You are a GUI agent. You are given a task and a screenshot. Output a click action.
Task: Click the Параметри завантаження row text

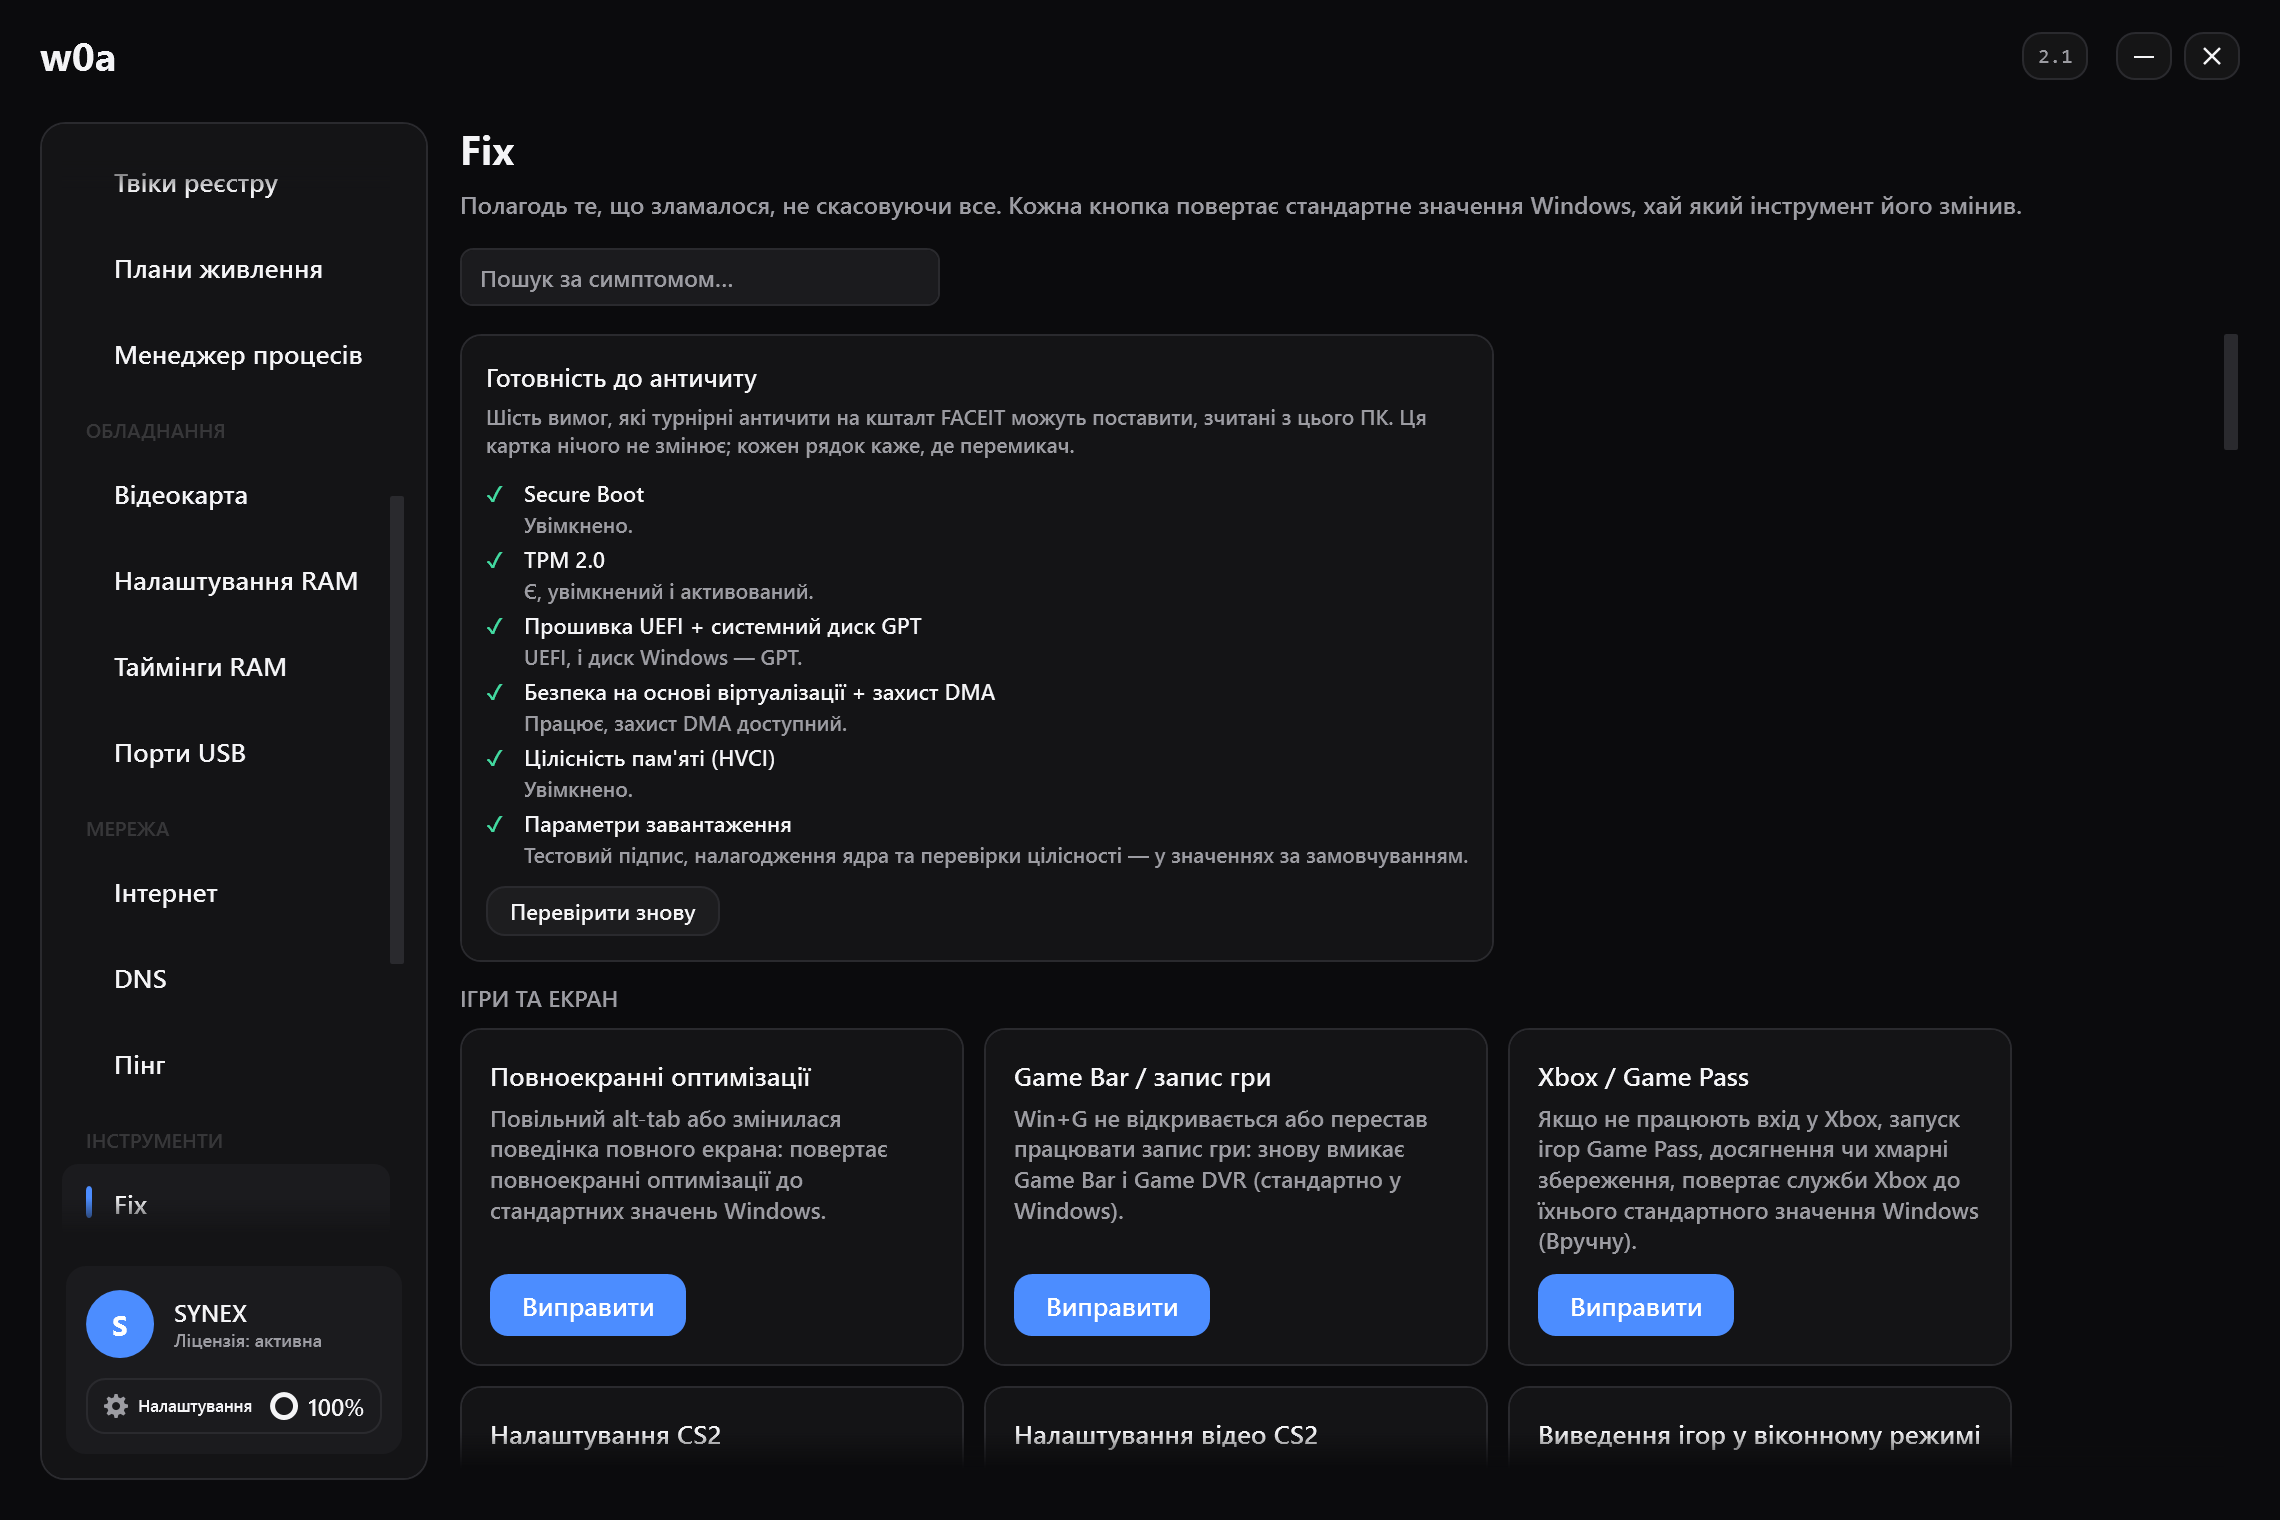[x=658, y=825]
